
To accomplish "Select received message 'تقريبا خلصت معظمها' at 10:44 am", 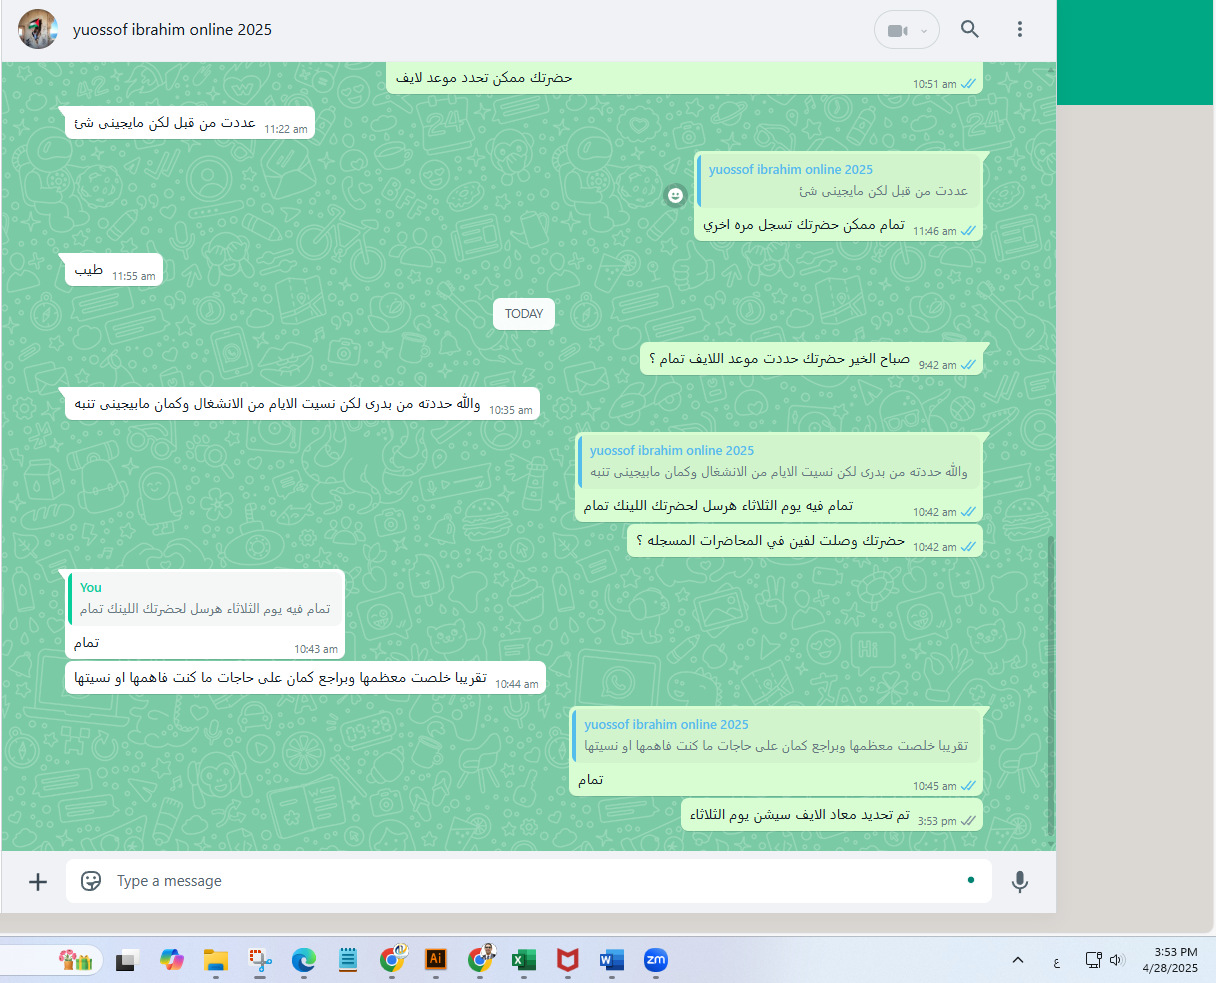I will point(305,678).
